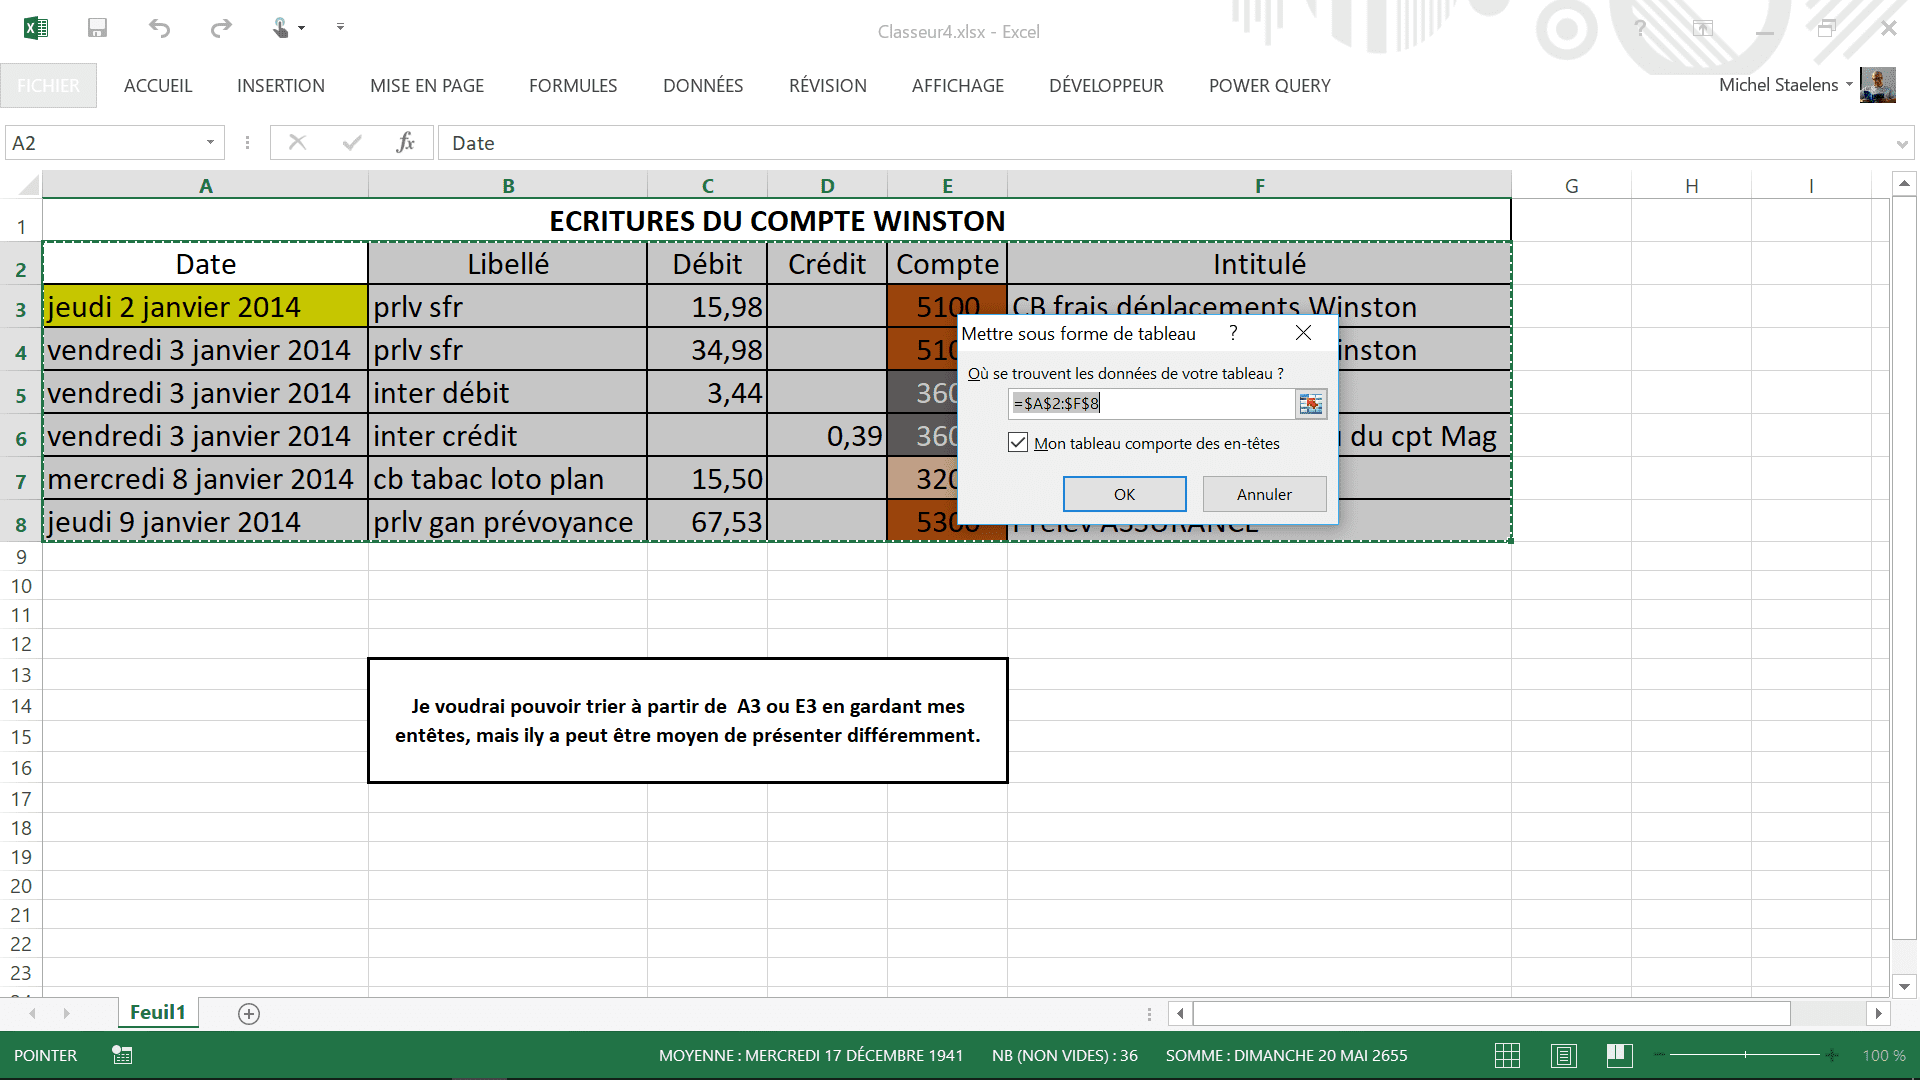The height and width of the screenshot is (1080, 1920).
Task: Add a new sheet with the plus icon
Action: point(249,1014)
